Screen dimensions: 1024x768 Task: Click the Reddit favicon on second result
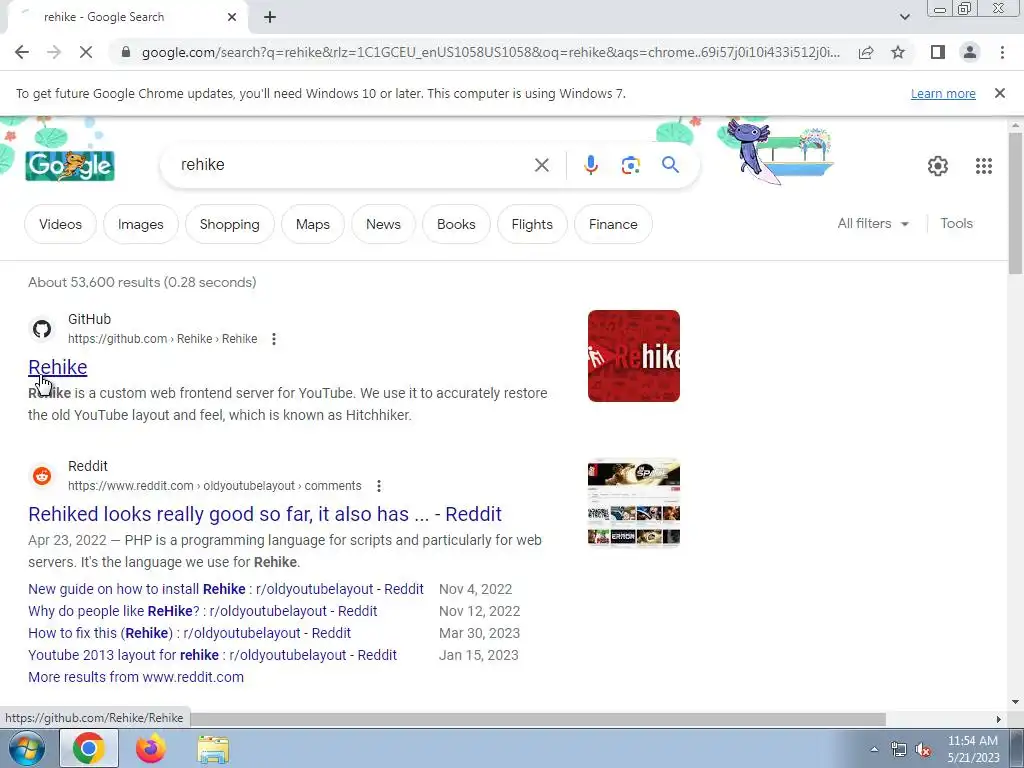42,475
